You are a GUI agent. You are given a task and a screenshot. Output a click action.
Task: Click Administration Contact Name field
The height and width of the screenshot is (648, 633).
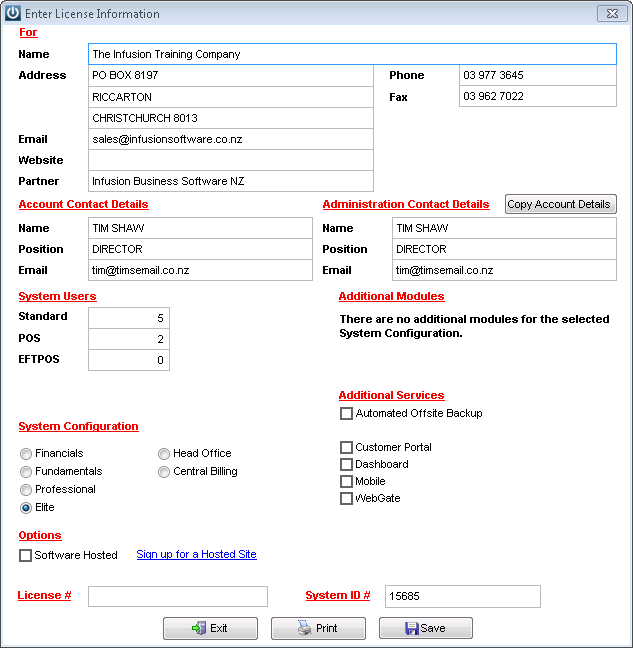(504, 228)
